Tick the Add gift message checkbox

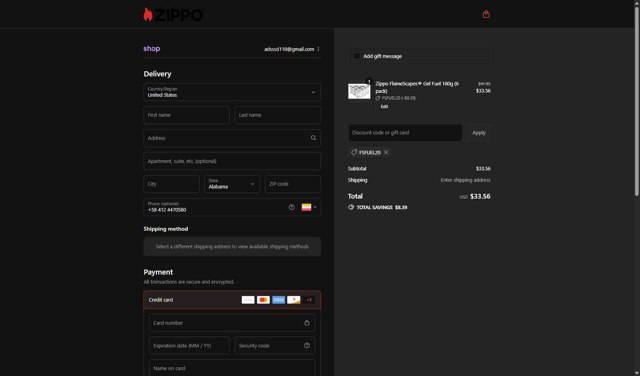tap(356, 56)
